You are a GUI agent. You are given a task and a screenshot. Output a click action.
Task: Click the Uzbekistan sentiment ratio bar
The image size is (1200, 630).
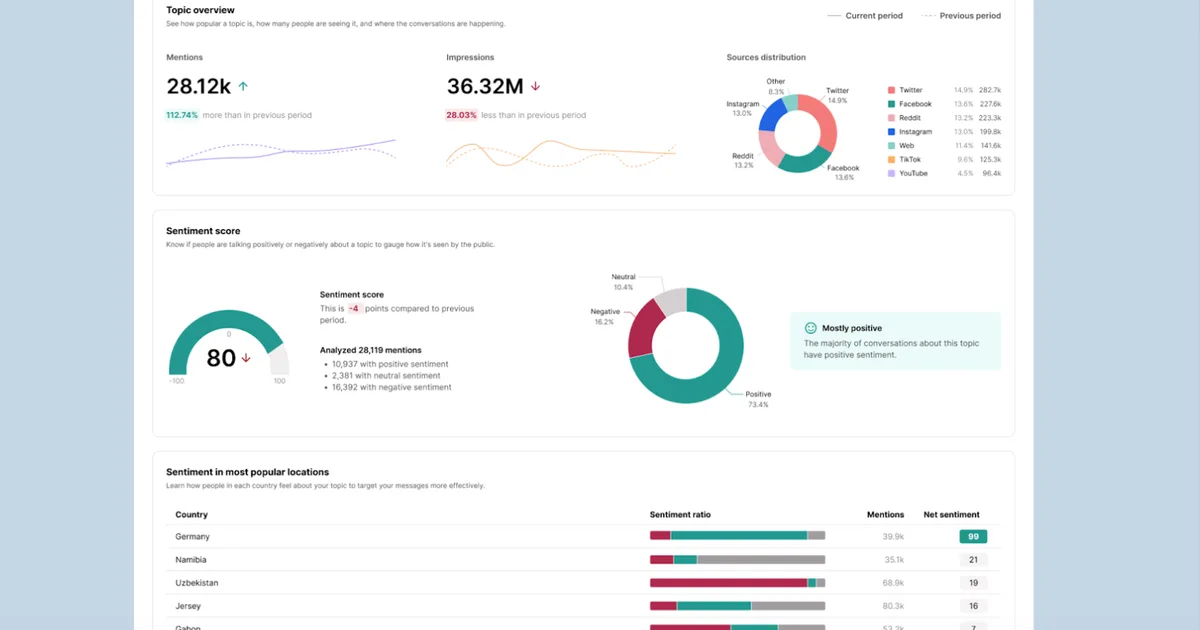pyautogui.click(x=738, y=583)
